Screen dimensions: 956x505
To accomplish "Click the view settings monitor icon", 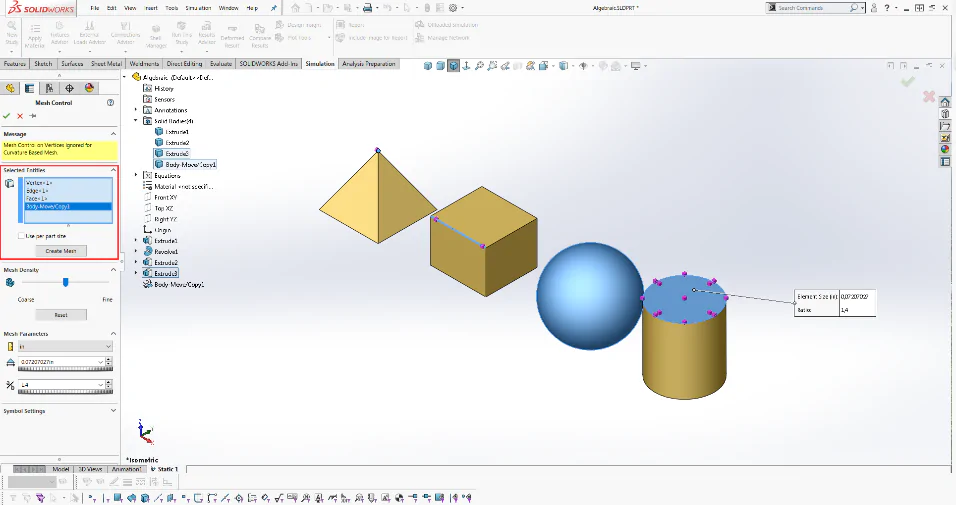I will coord(636,66).
